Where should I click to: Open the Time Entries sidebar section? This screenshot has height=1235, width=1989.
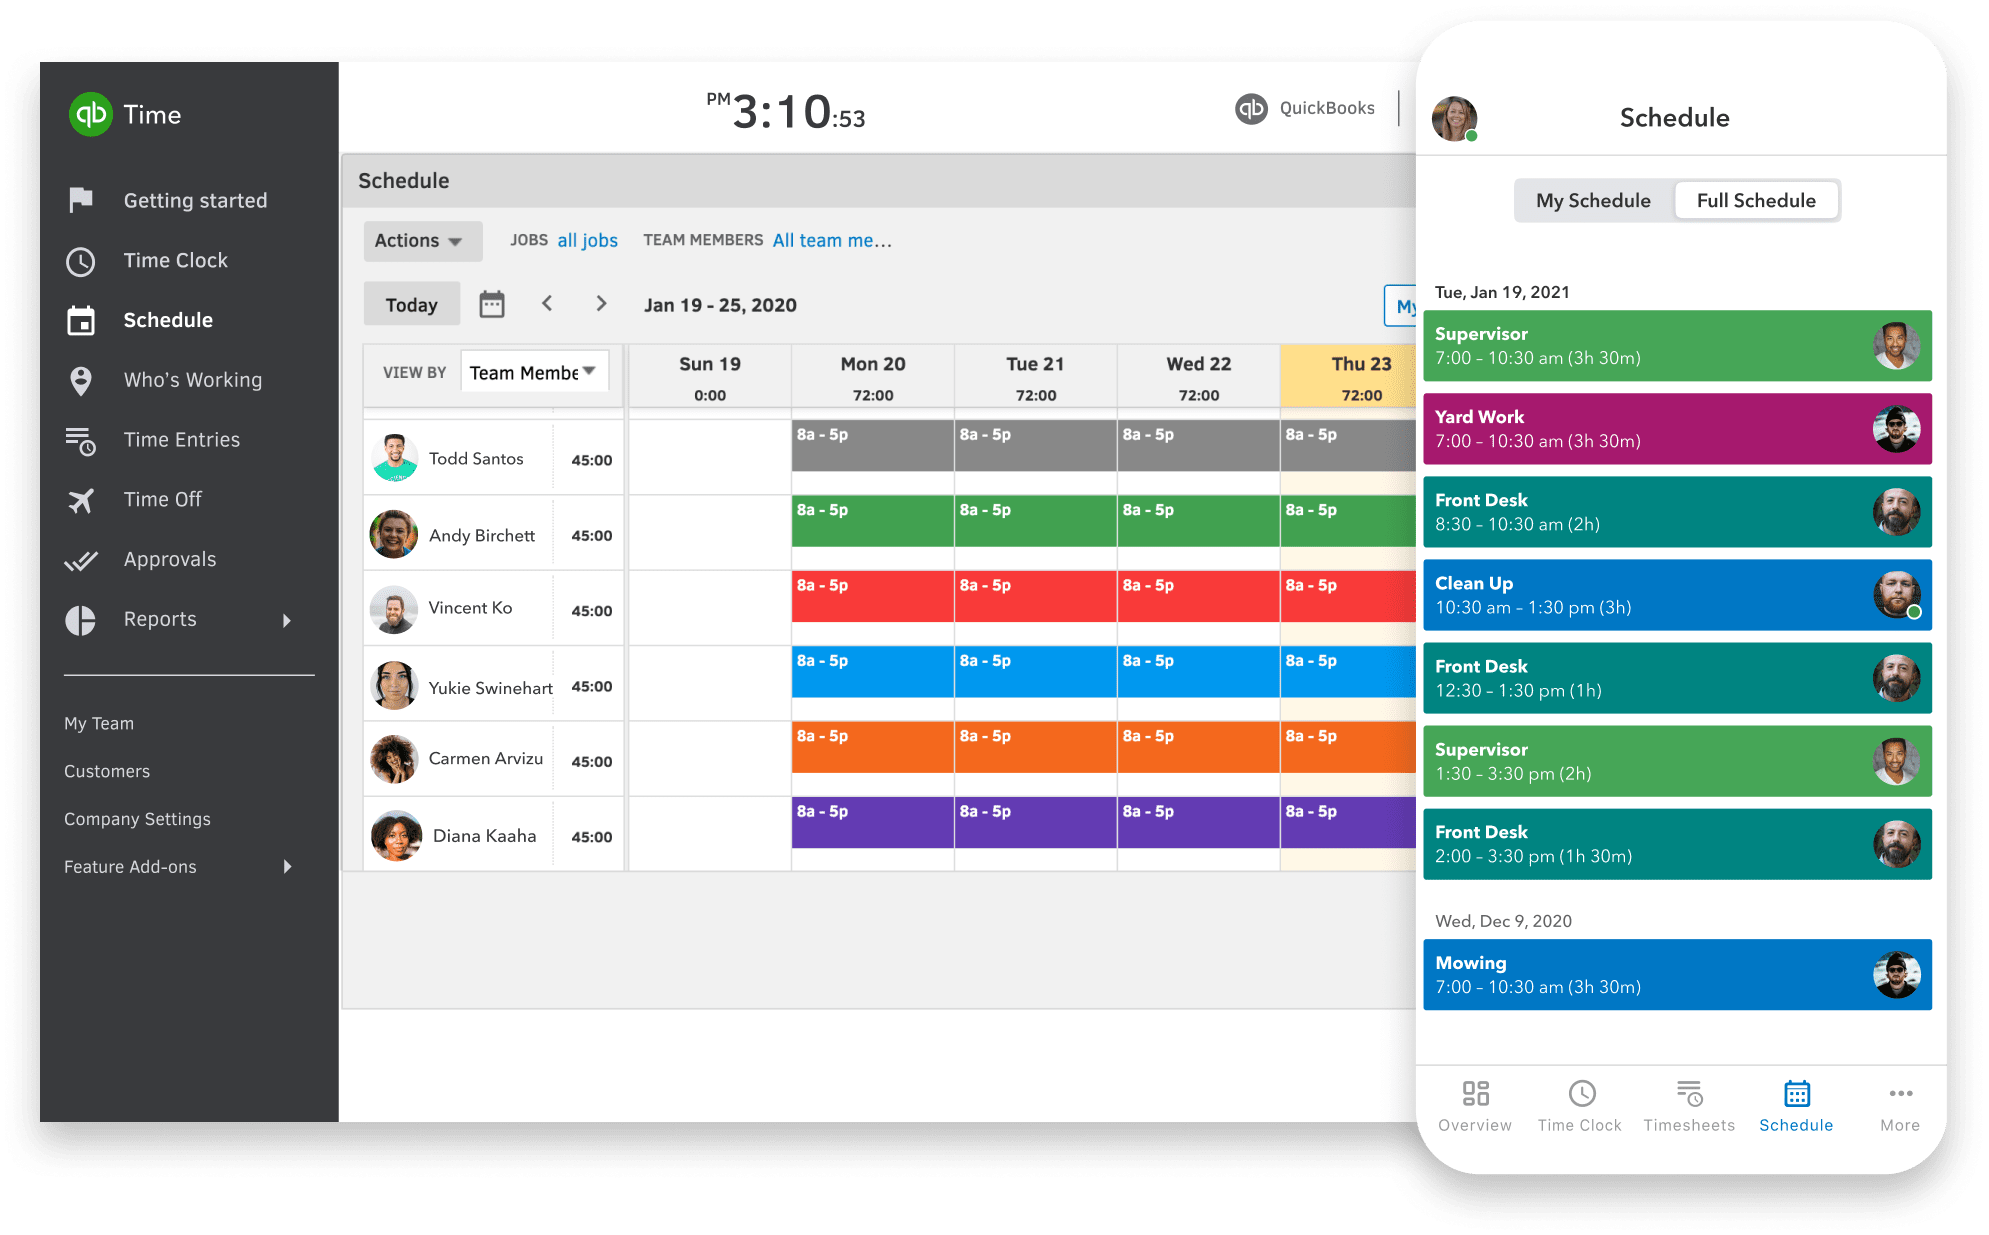click(182, 438)
